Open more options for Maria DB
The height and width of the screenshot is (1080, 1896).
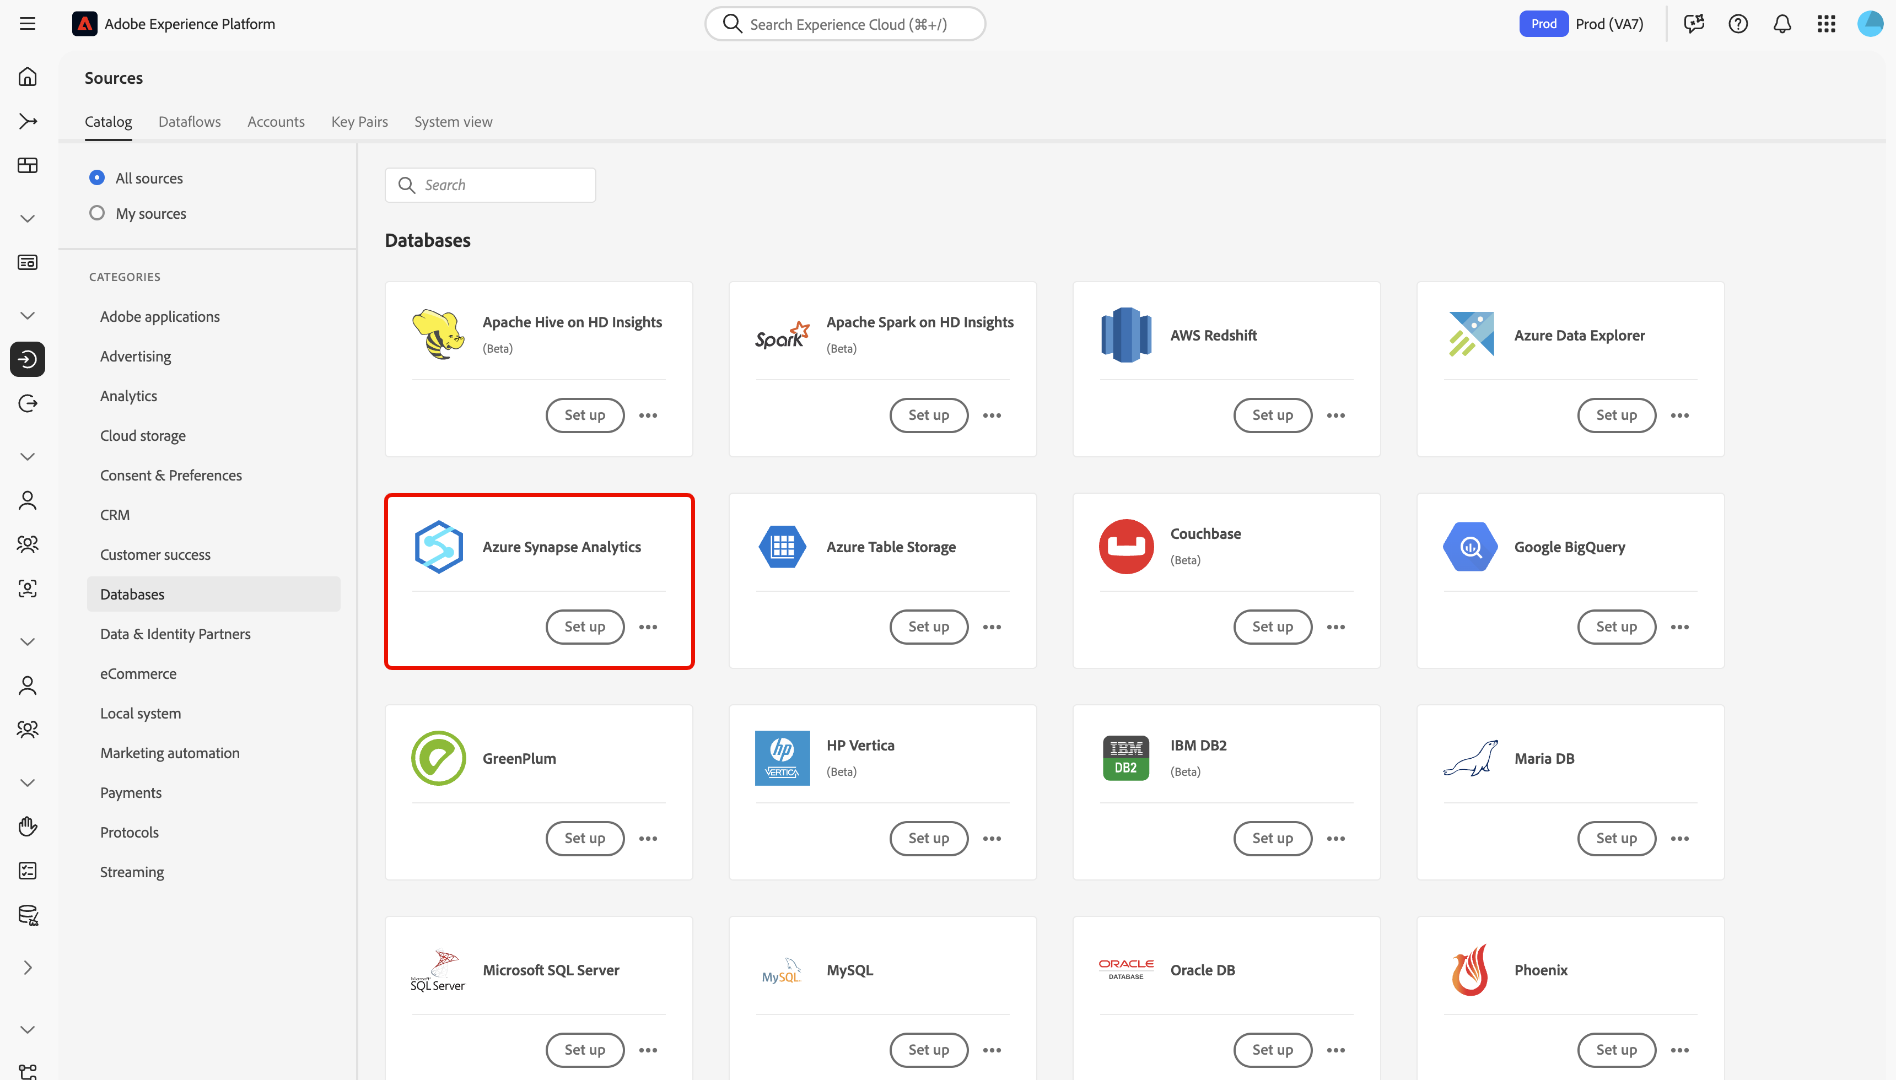click(x=1680, y=838)
